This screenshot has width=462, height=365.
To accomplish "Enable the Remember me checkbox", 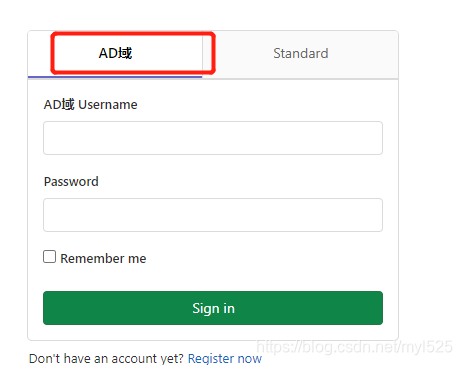I will (49, 257).
